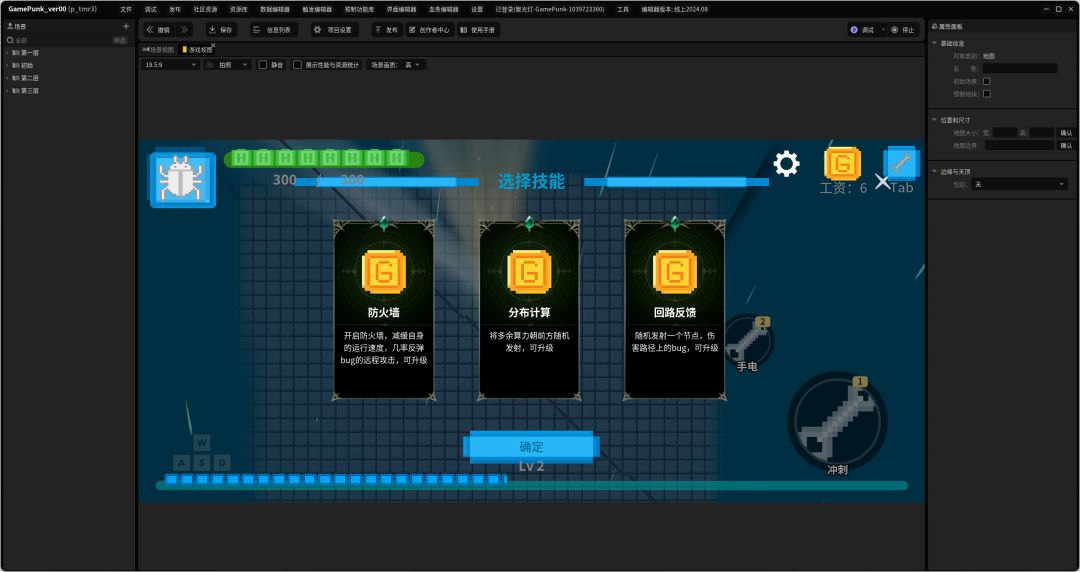Open the 设置 menu

[477, 10]
